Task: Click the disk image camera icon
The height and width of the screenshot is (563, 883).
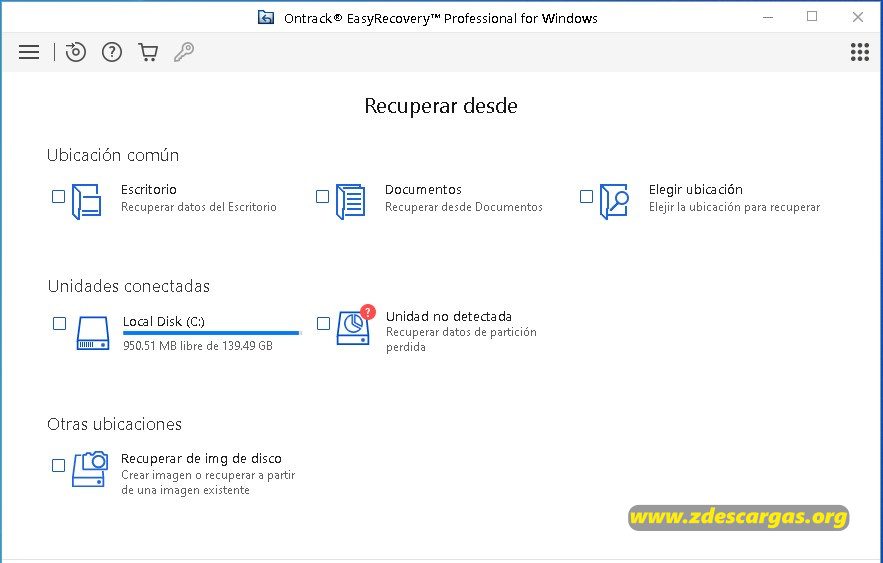Action: 90,468
